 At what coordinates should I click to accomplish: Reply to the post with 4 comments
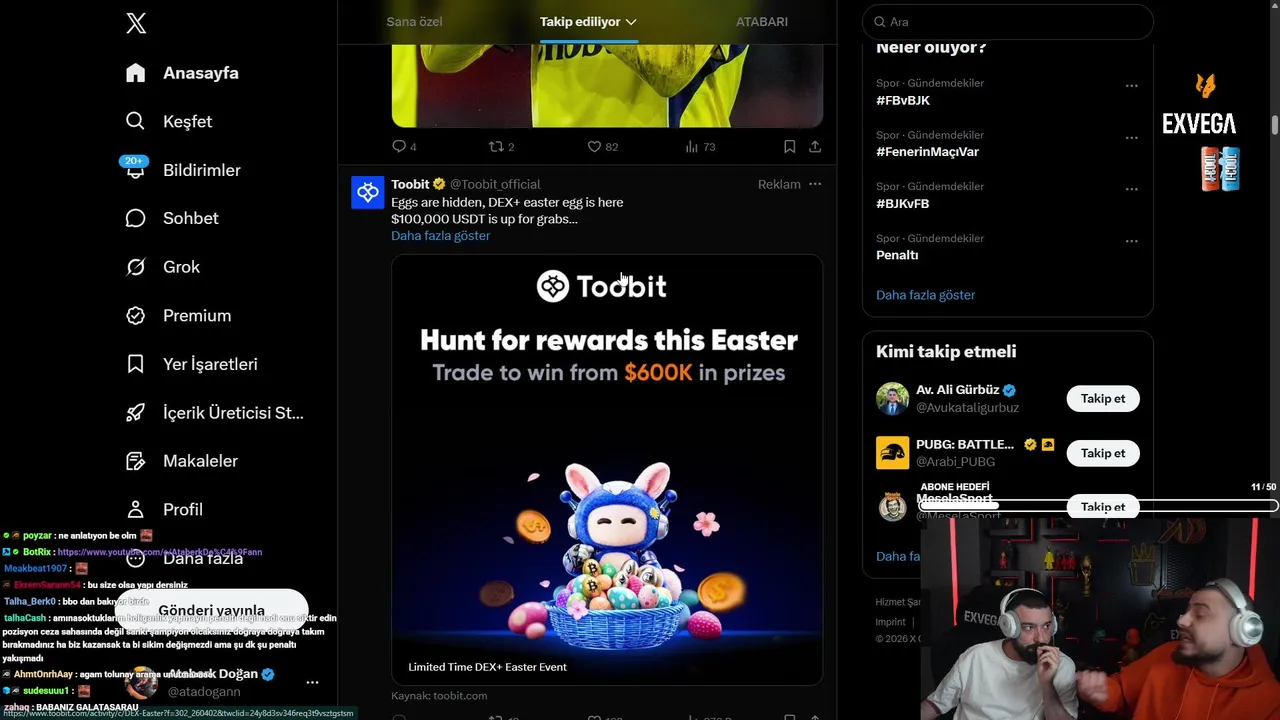[x=399, y=146]
